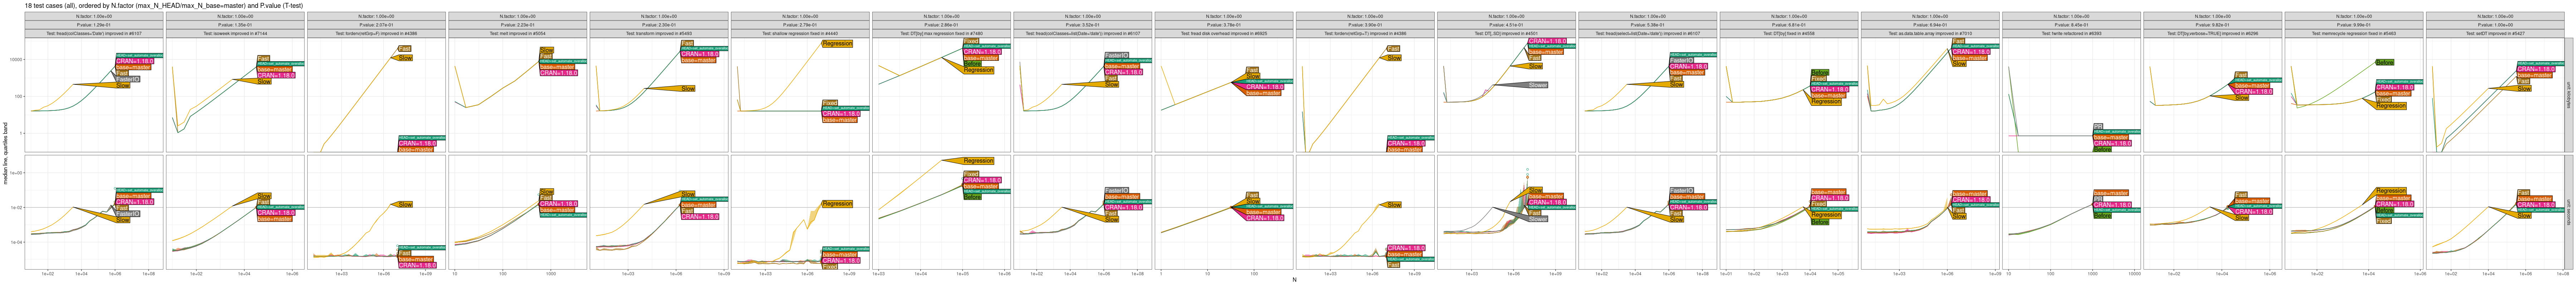Click the 'as.data.table.array improved in #7019' header
Viewport: 2576px width, 286px height.
1930,33
